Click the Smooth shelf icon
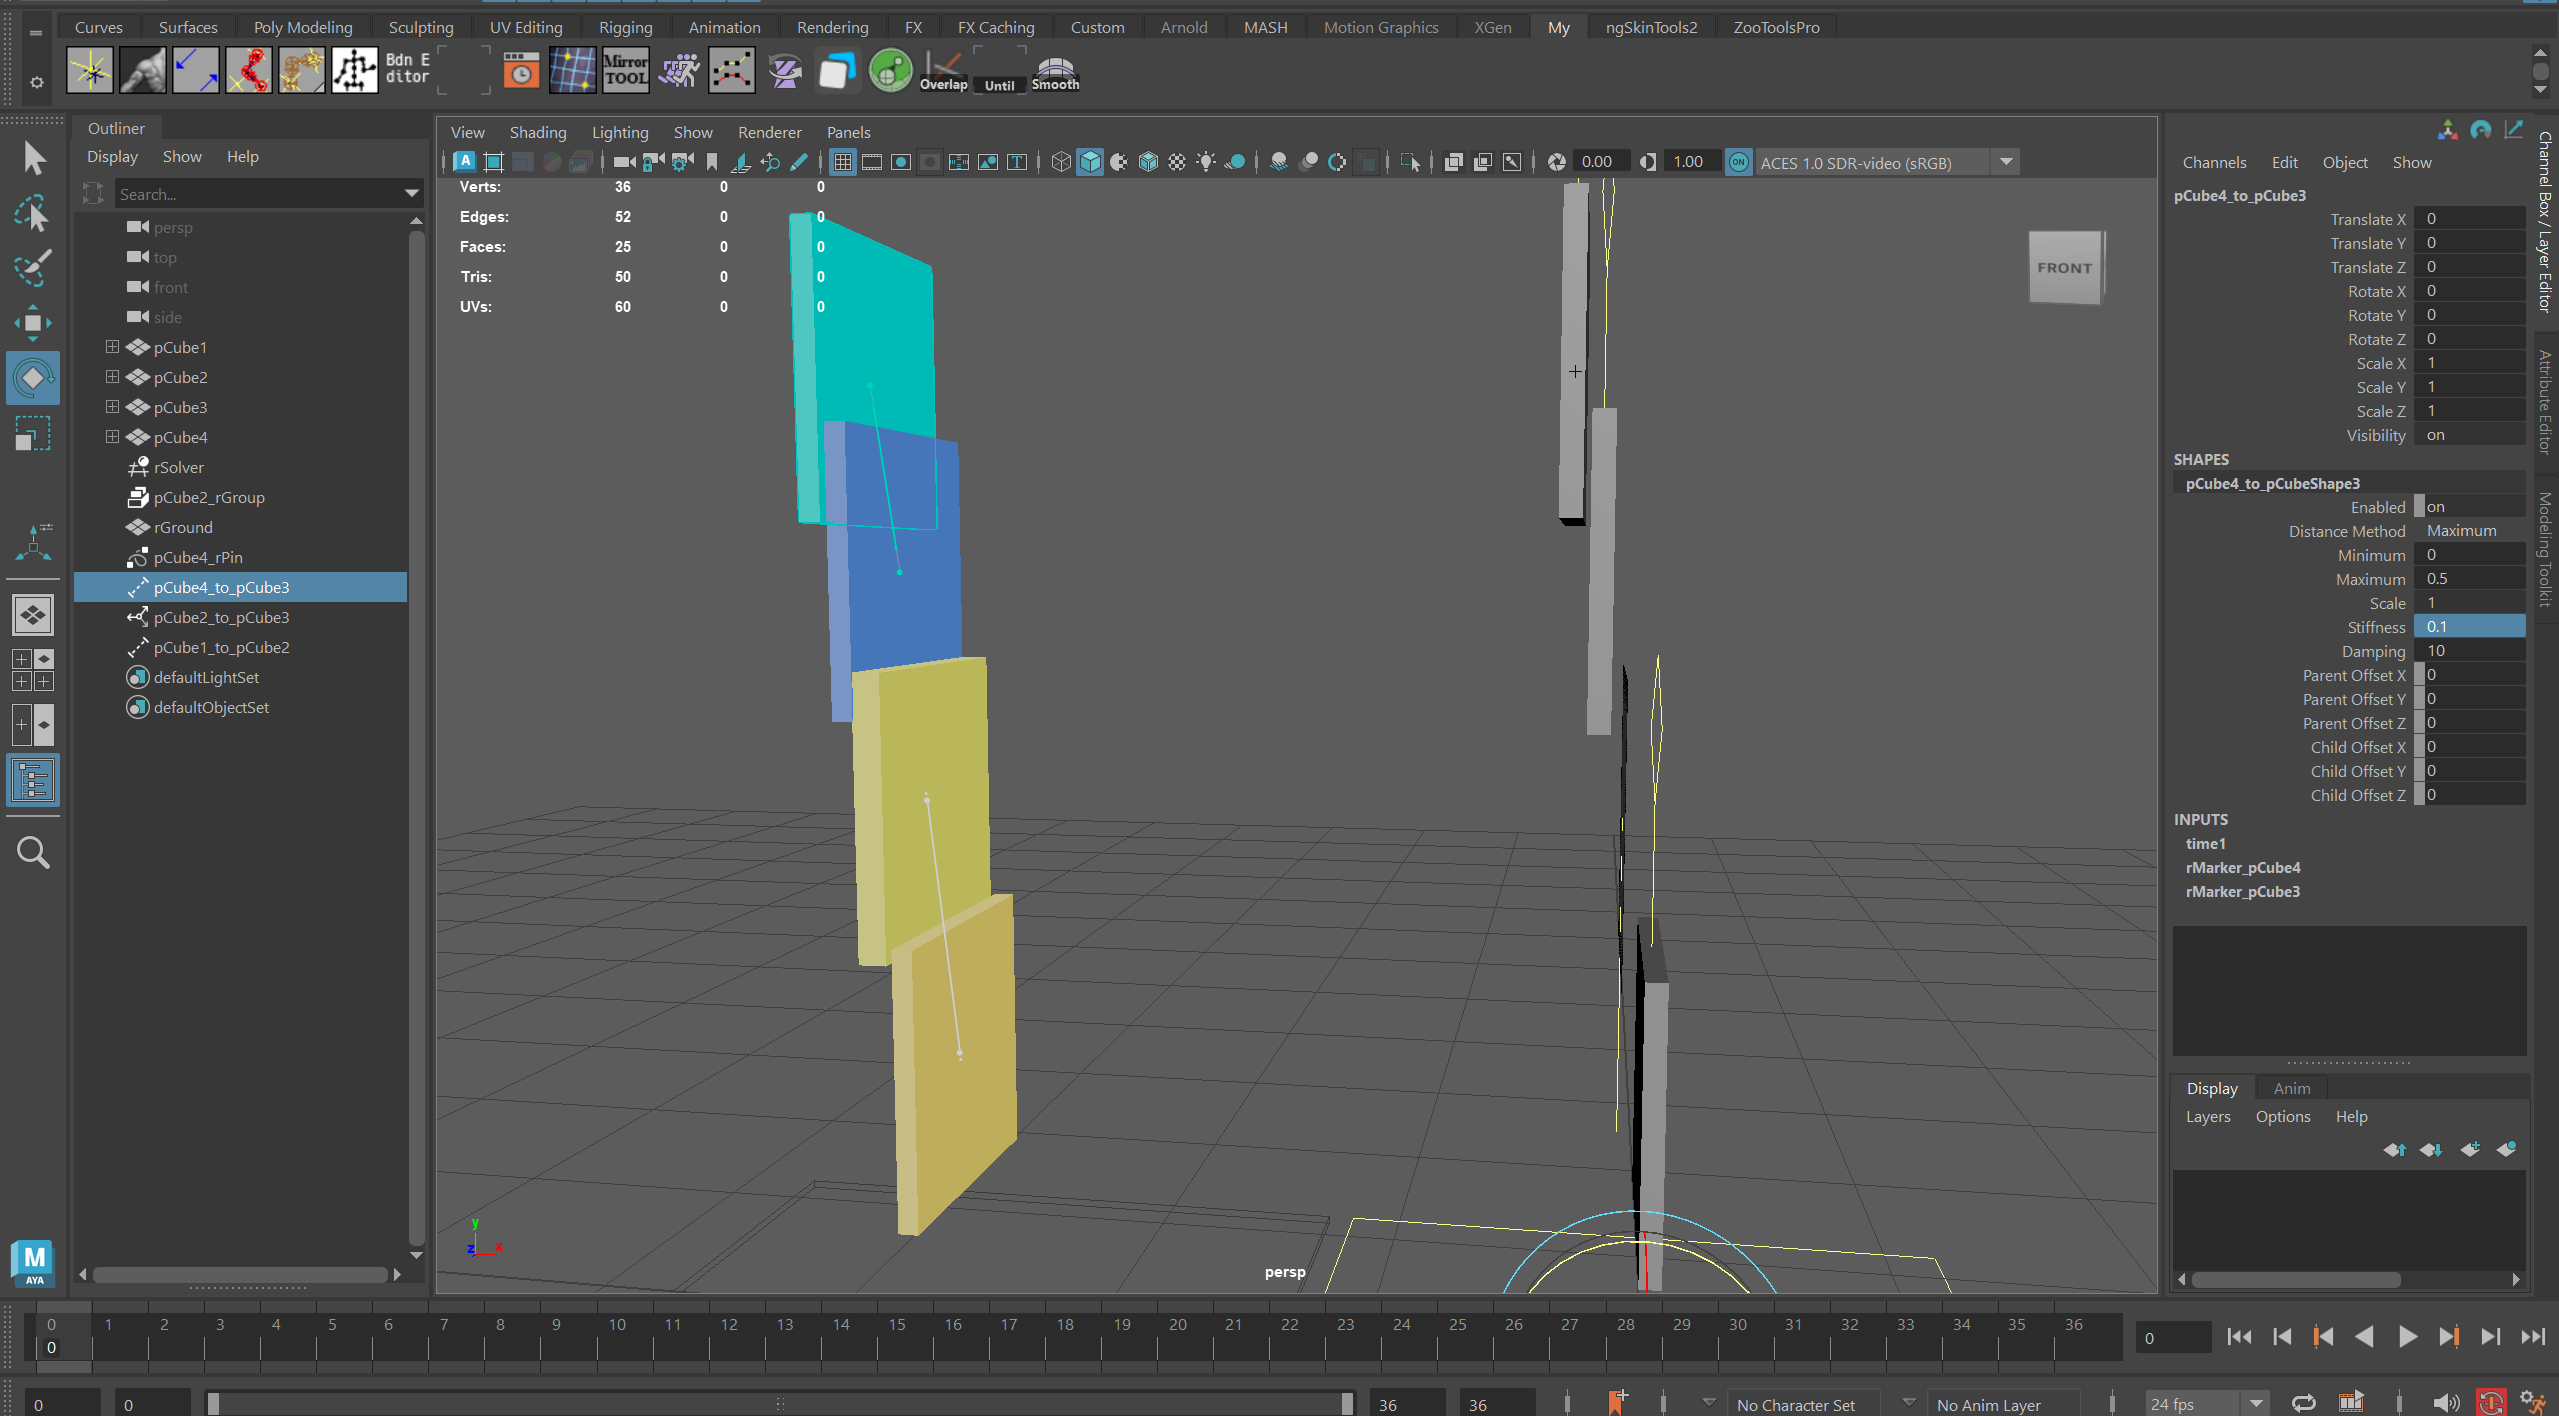The width and height of the screenshot is (2559, 1416). 1055,71
